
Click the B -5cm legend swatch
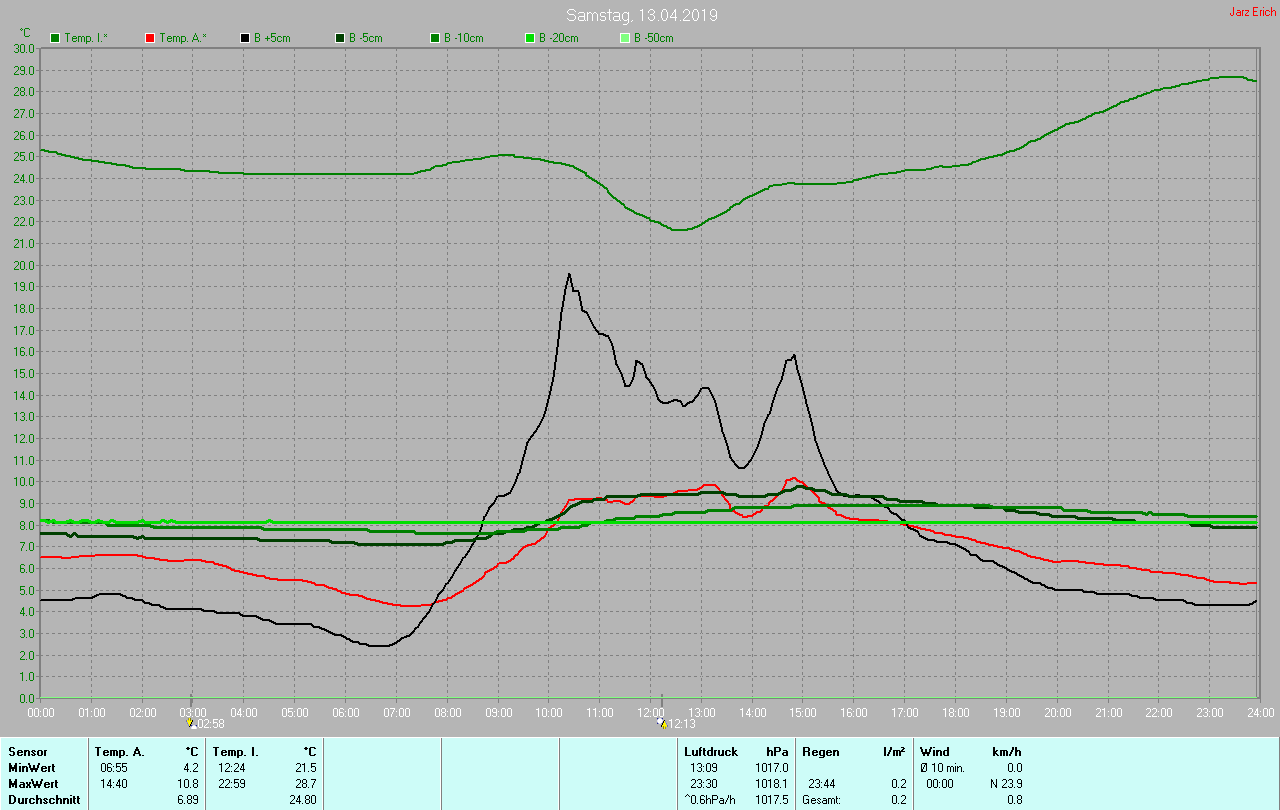pos(340,38)
